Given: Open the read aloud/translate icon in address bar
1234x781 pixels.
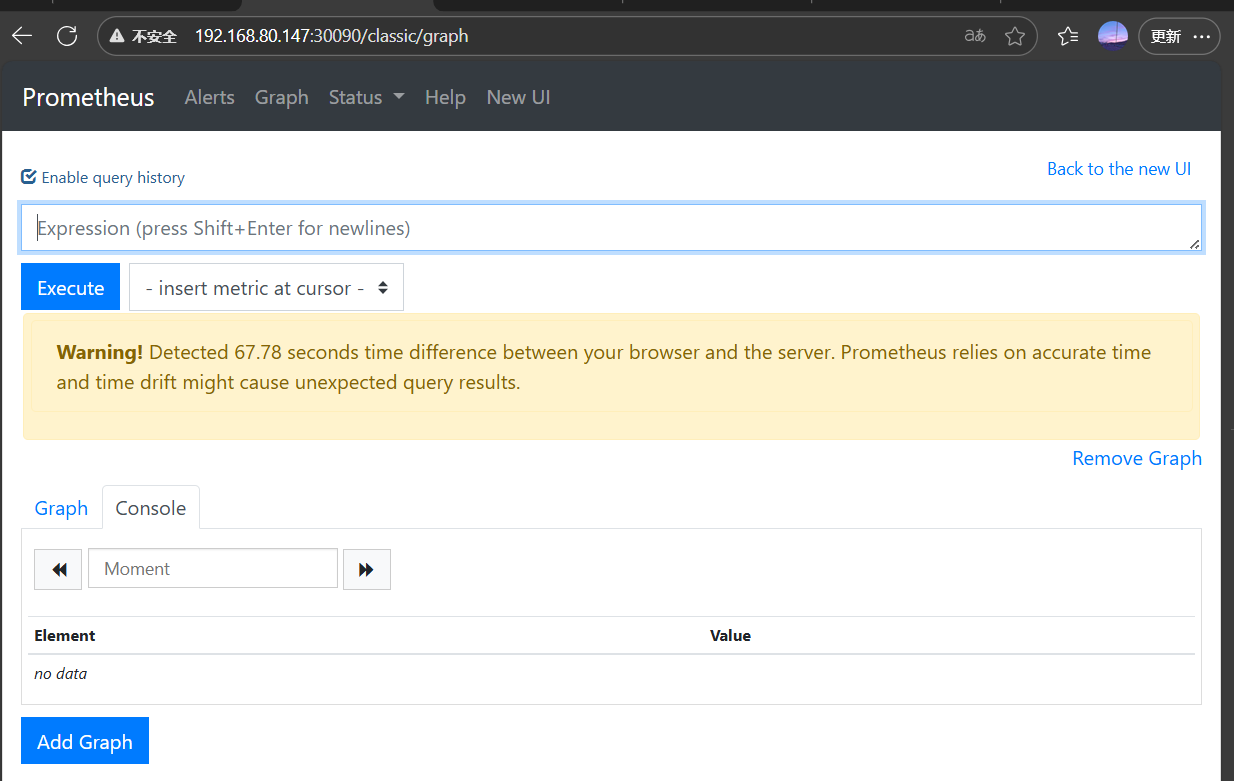Looking at the screenshot, I should [x=975, y=36].
